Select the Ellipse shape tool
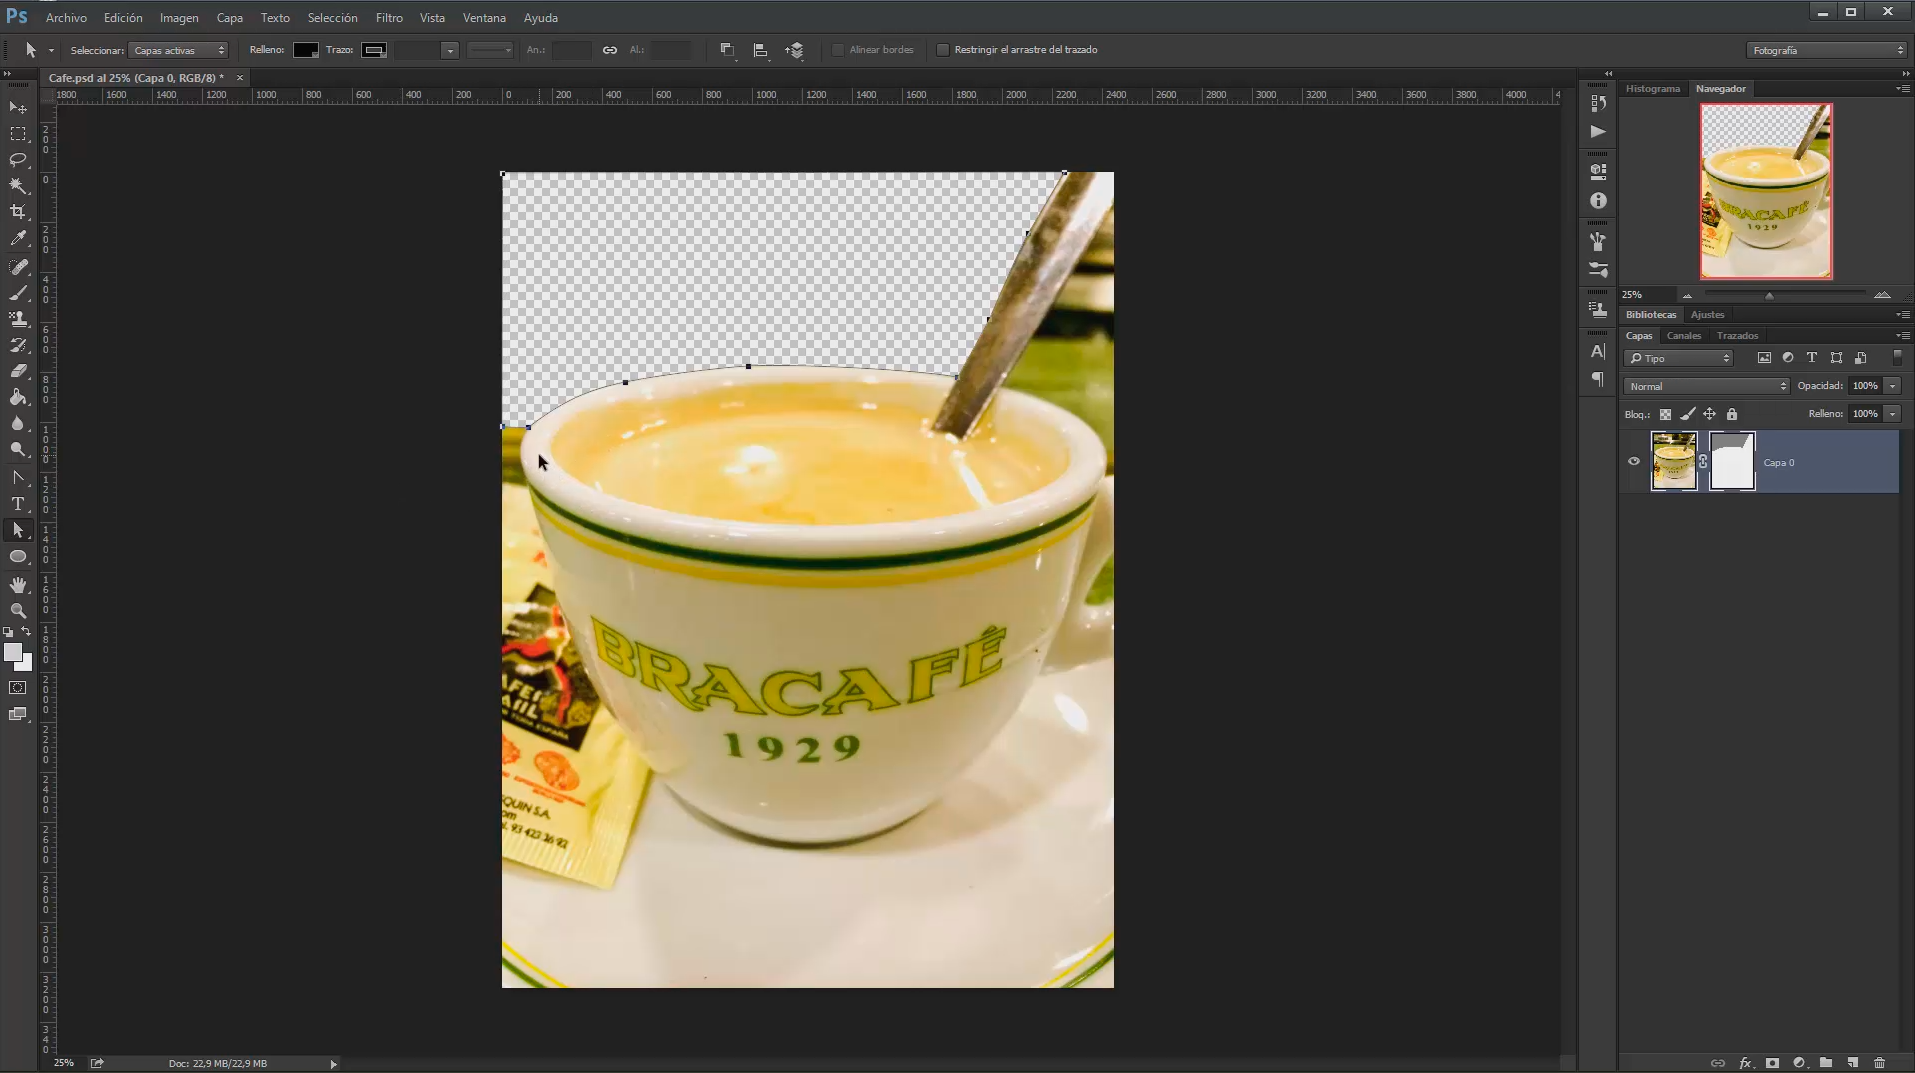1915x1073 pixels. click(x=18, y=557)
